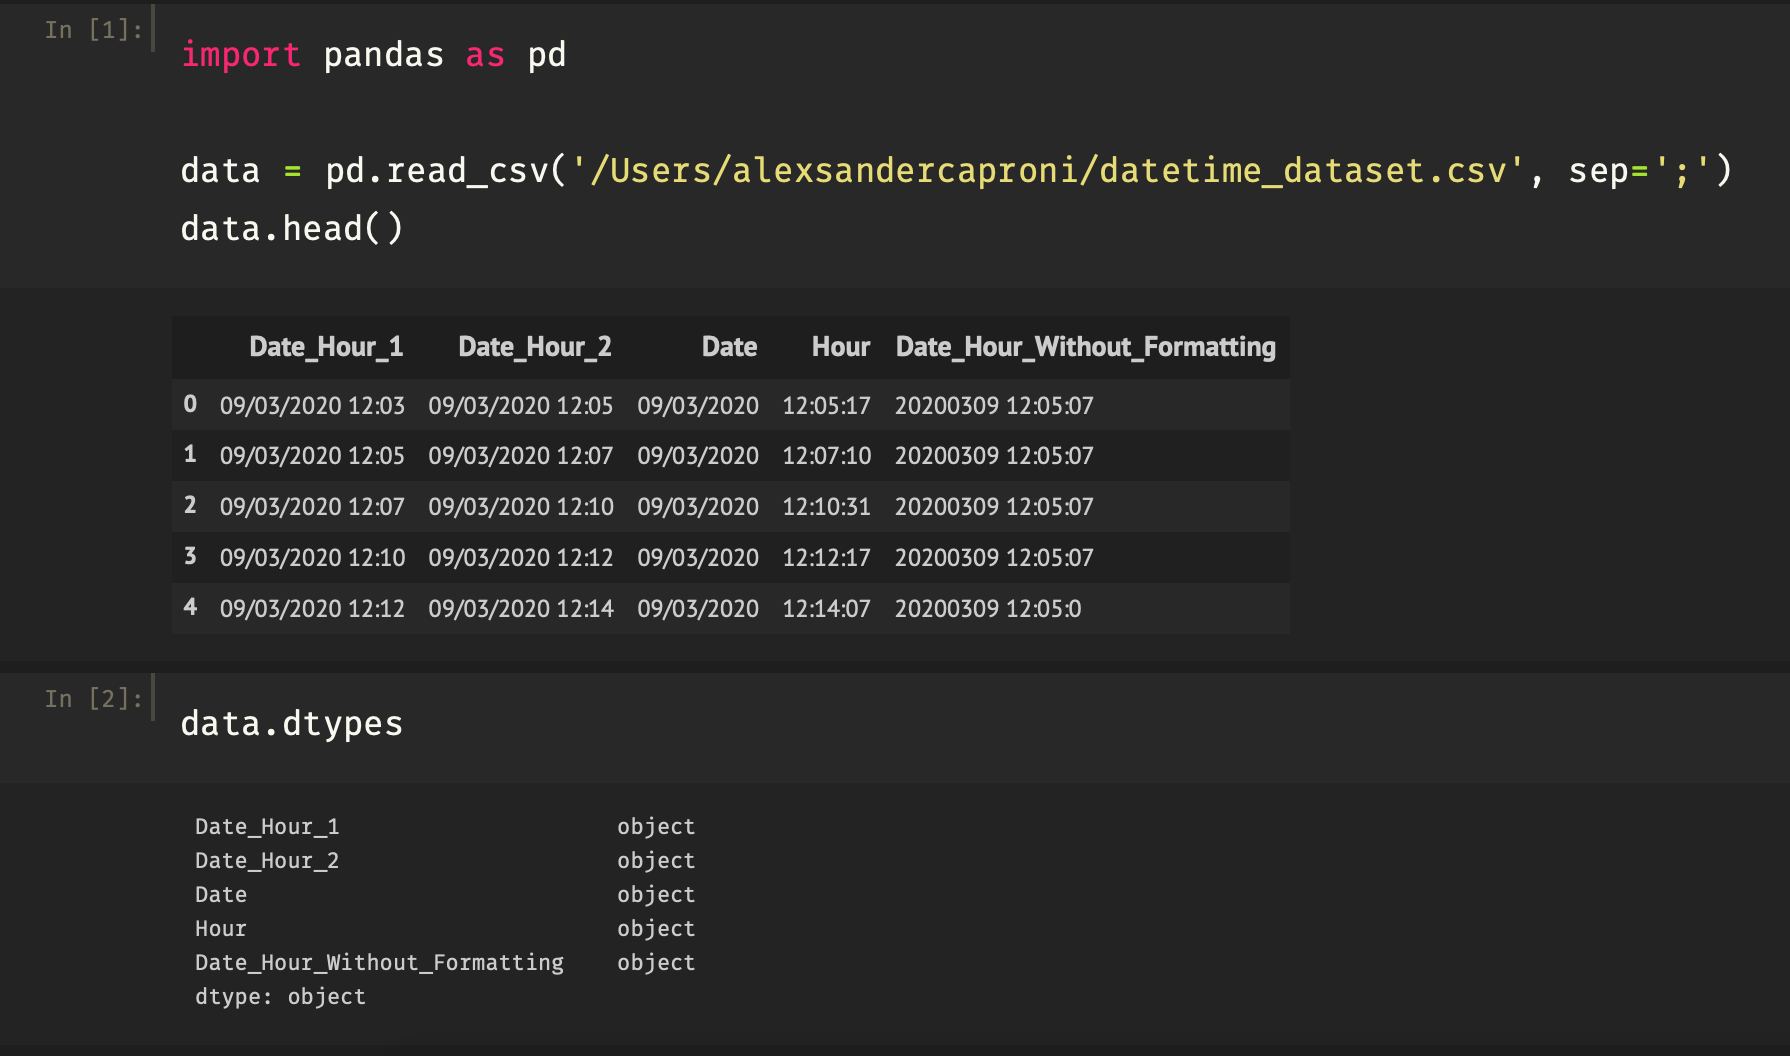Click the In [1] cell prompt
1790x1056 pixels.
pos(93,30)
